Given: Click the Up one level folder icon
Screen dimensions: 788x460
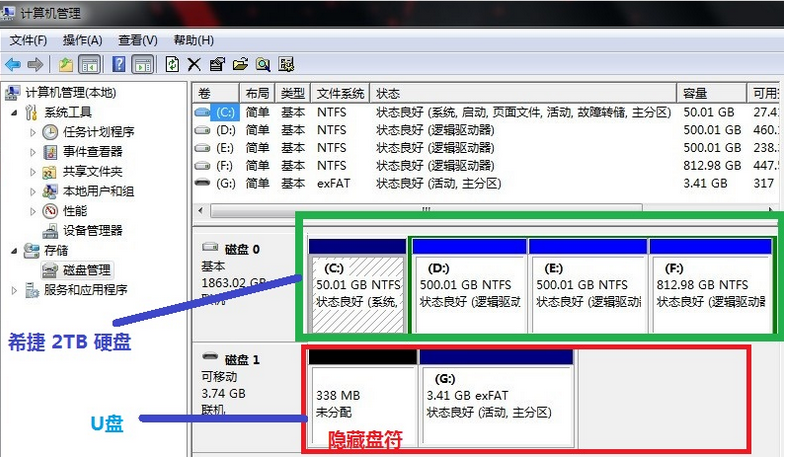Looking at the screenshot, I should [x=66, y=64].
